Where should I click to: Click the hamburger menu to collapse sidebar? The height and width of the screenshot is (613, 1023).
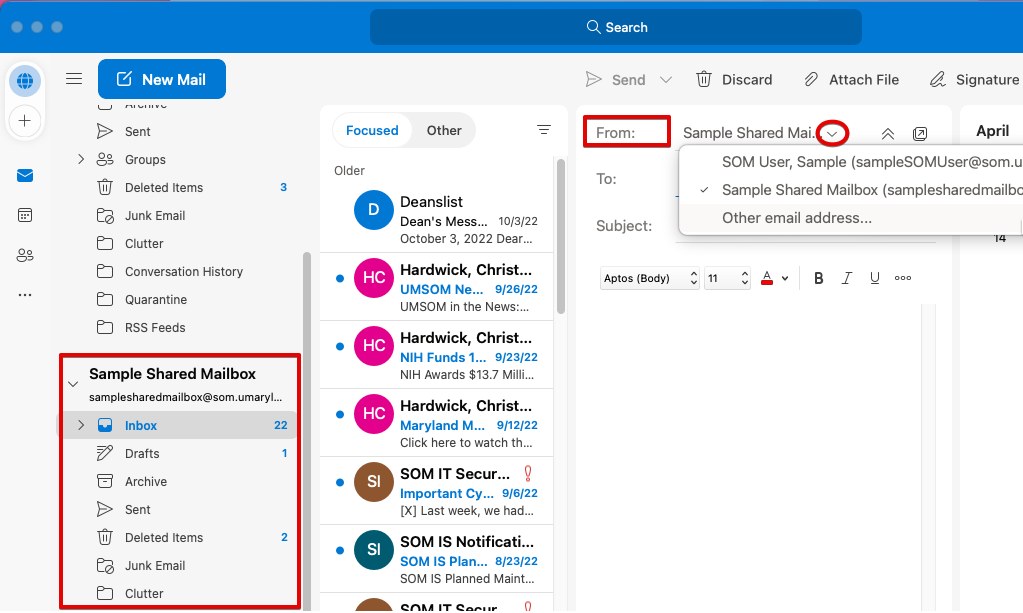pos(74,79)
